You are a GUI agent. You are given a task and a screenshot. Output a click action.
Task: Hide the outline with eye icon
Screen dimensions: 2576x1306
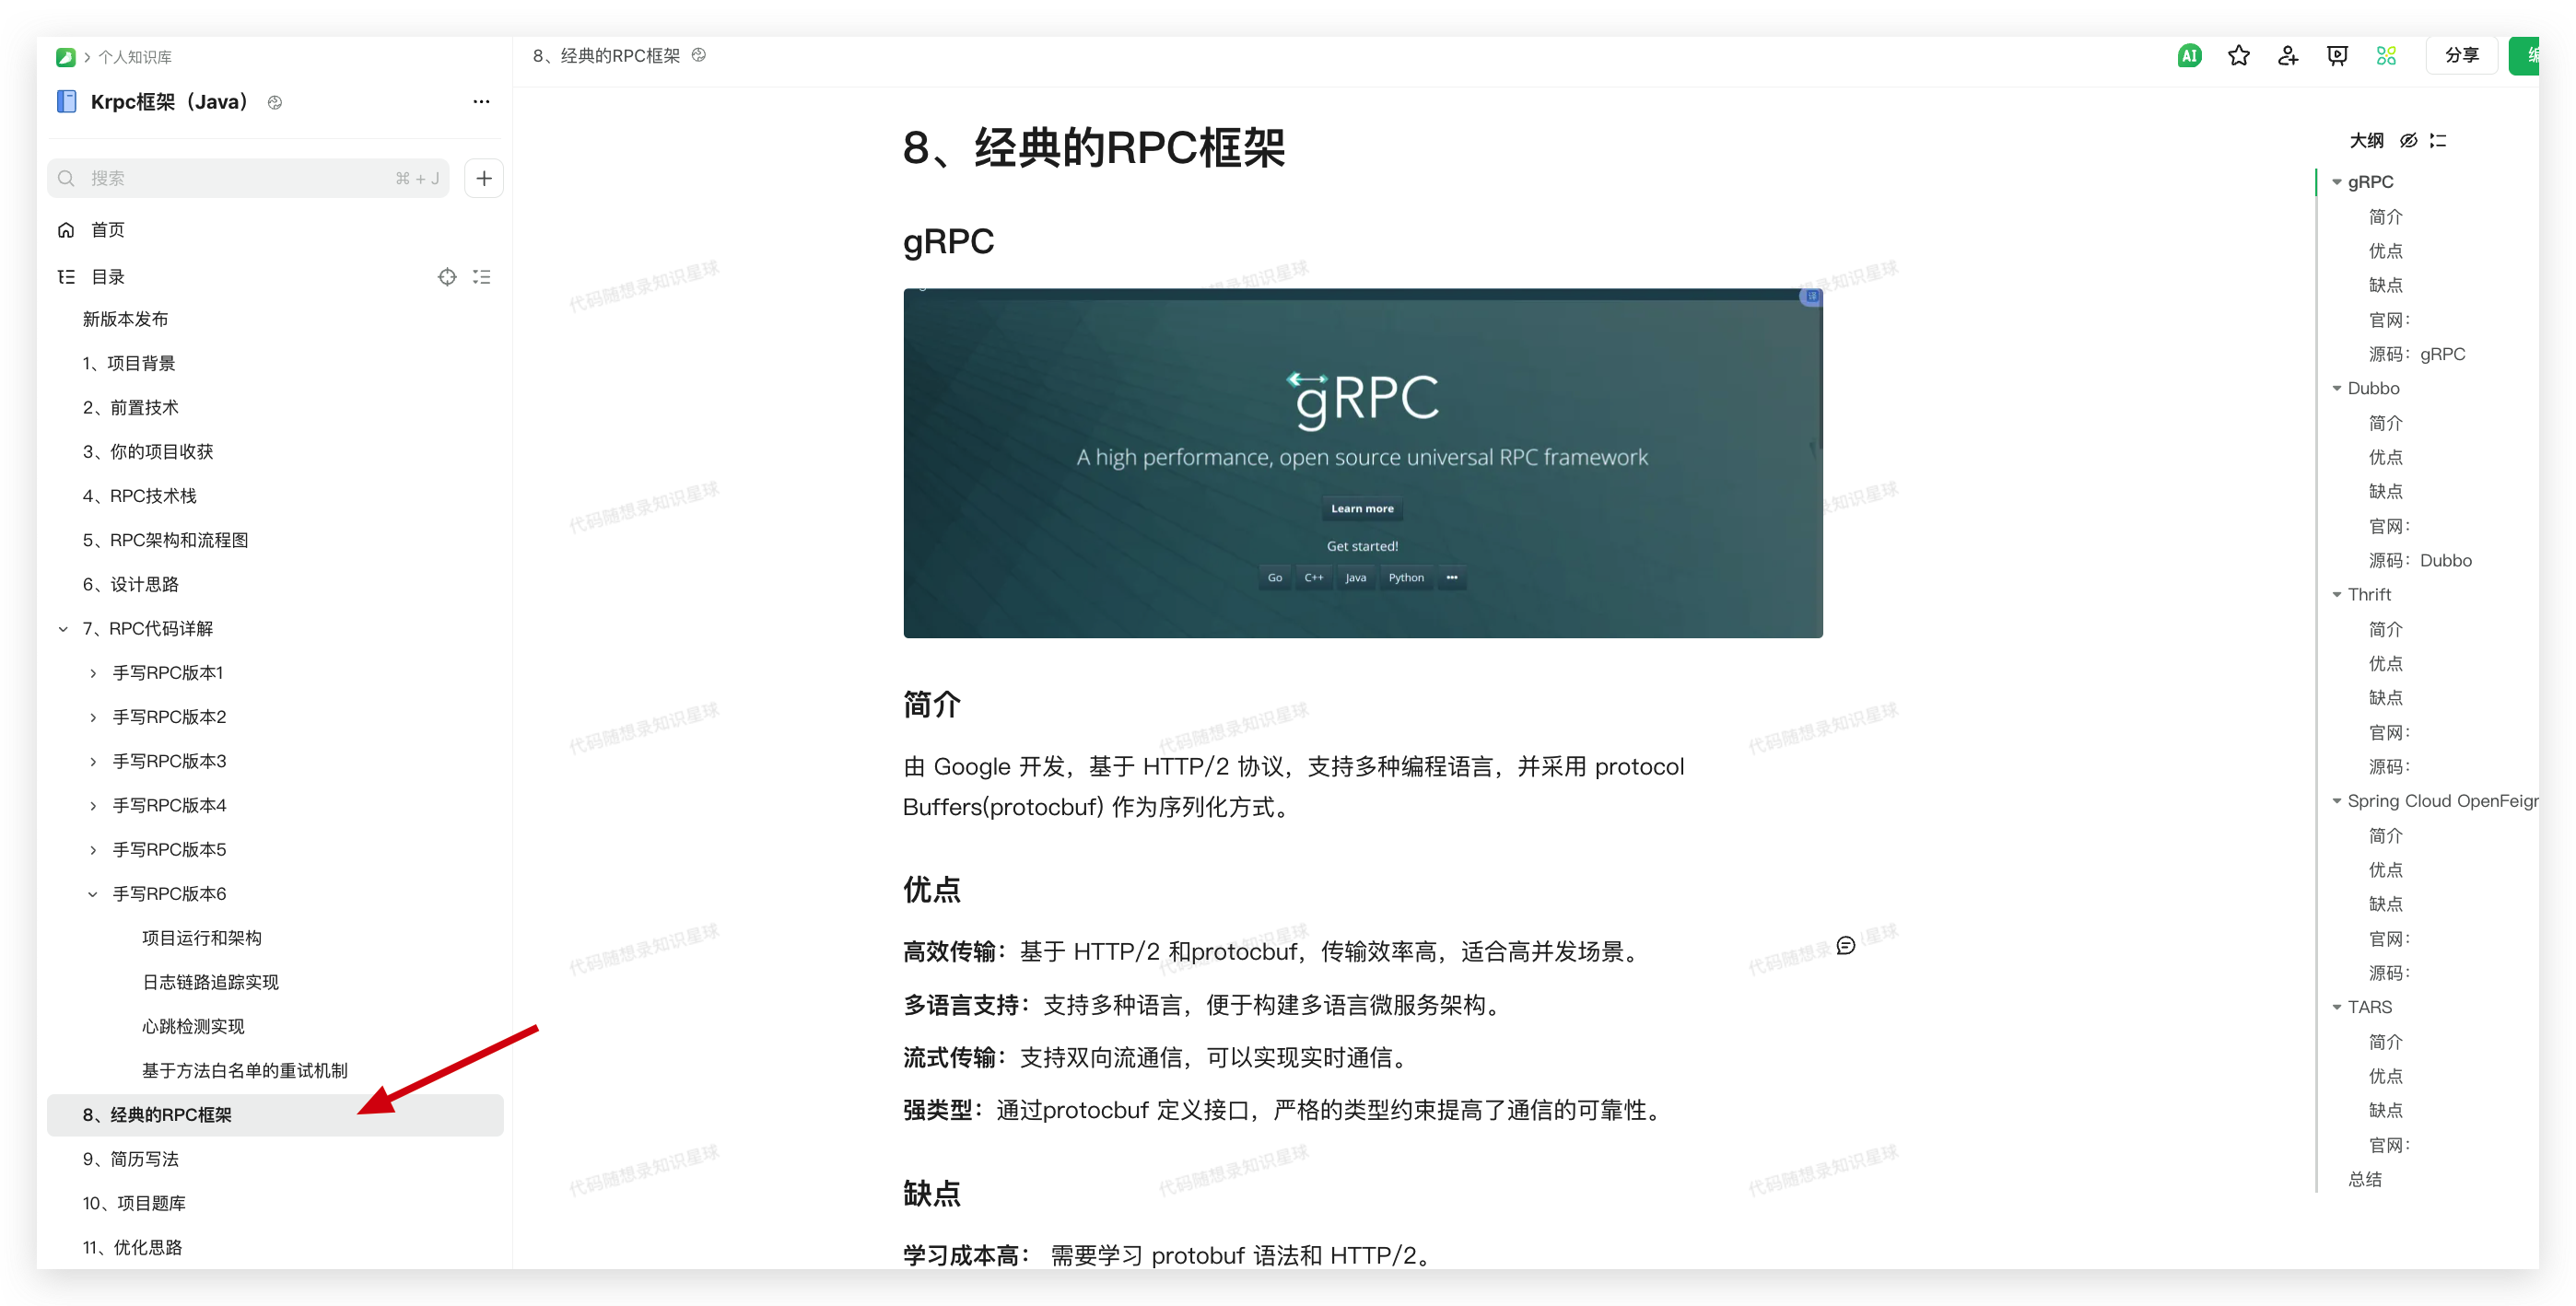coord(2408,141)
